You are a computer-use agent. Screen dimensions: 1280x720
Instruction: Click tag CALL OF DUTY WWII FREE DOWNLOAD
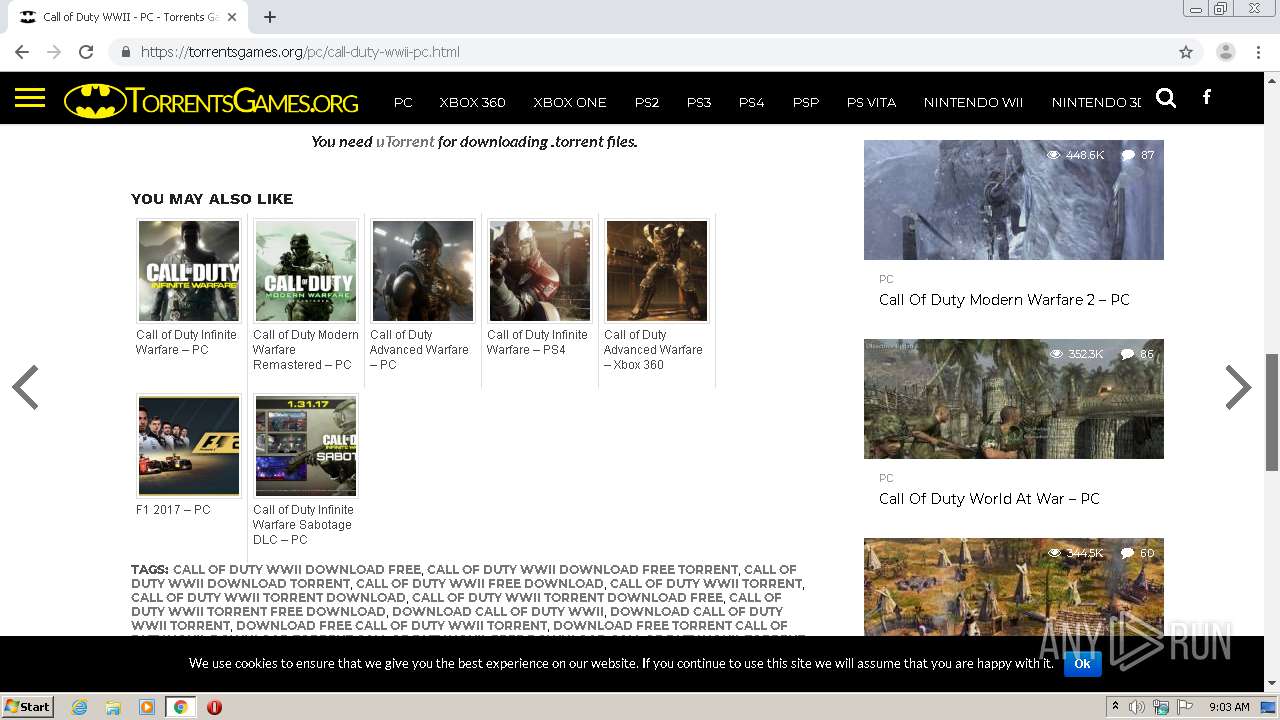[x=479, y=584]
